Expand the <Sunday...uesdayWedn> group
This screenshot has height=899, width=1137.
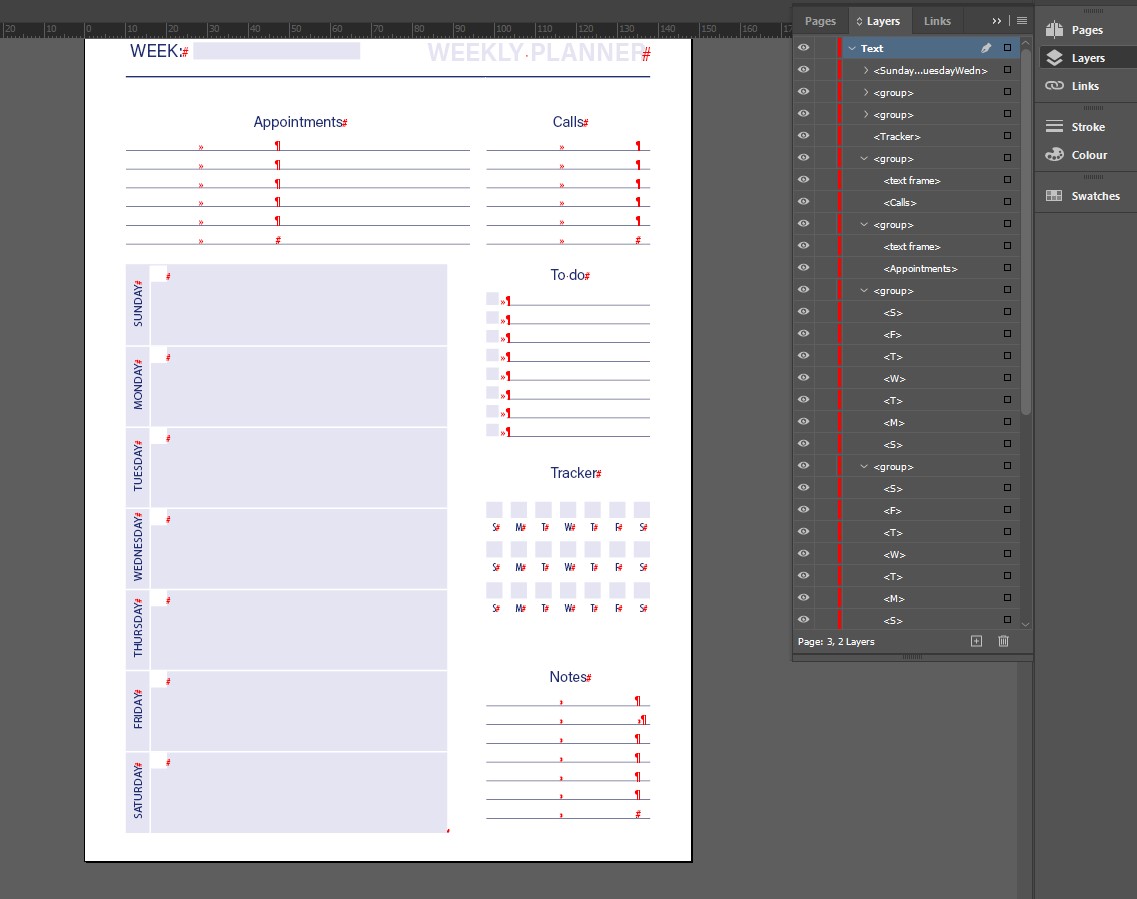pyautogui.click(x=866, y=69)
